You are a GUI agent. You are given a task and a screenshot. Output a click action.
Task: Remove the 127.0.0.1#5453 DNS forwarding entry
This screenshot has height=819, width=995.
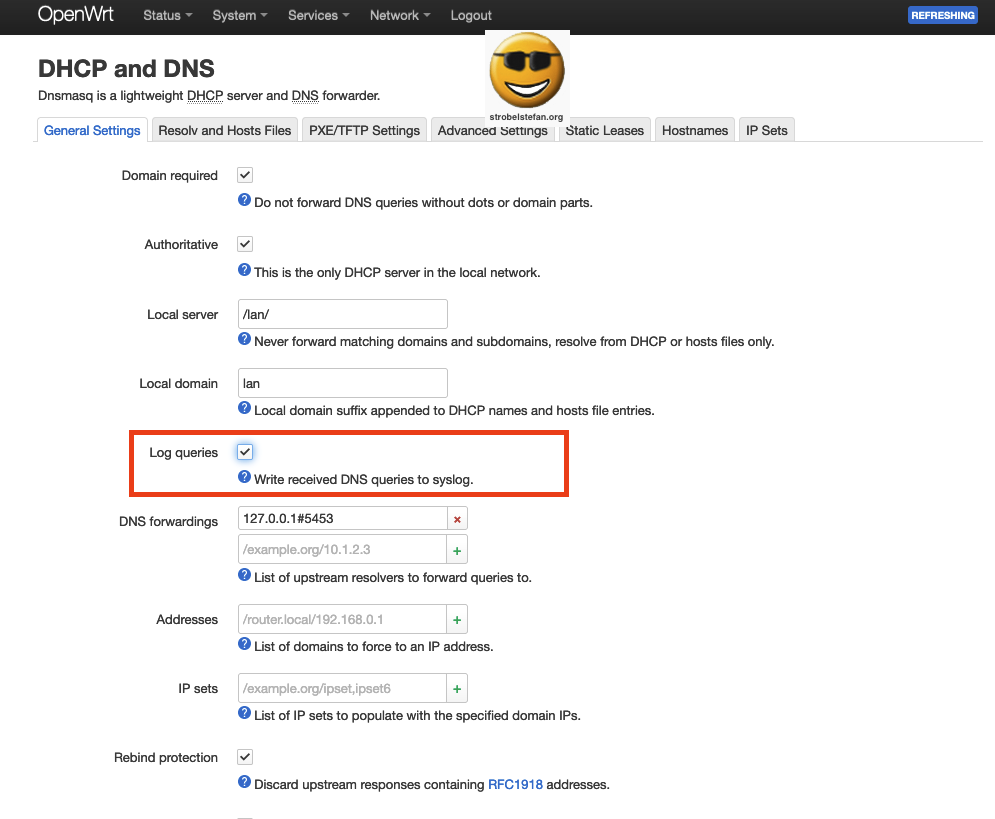458,518
